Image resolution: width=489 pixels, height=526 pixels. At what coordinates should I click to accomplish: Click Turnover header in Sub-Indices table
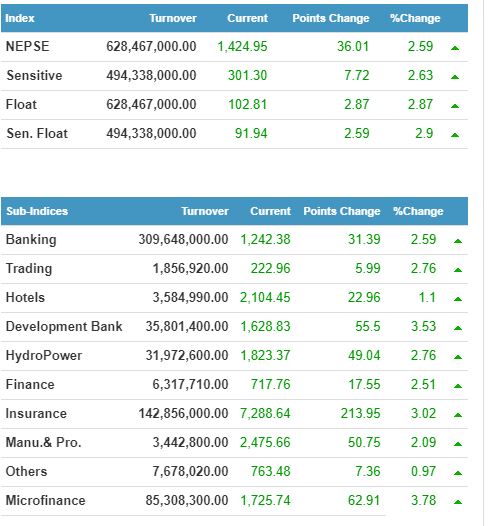pyautogui.click(x=205, y=211)
